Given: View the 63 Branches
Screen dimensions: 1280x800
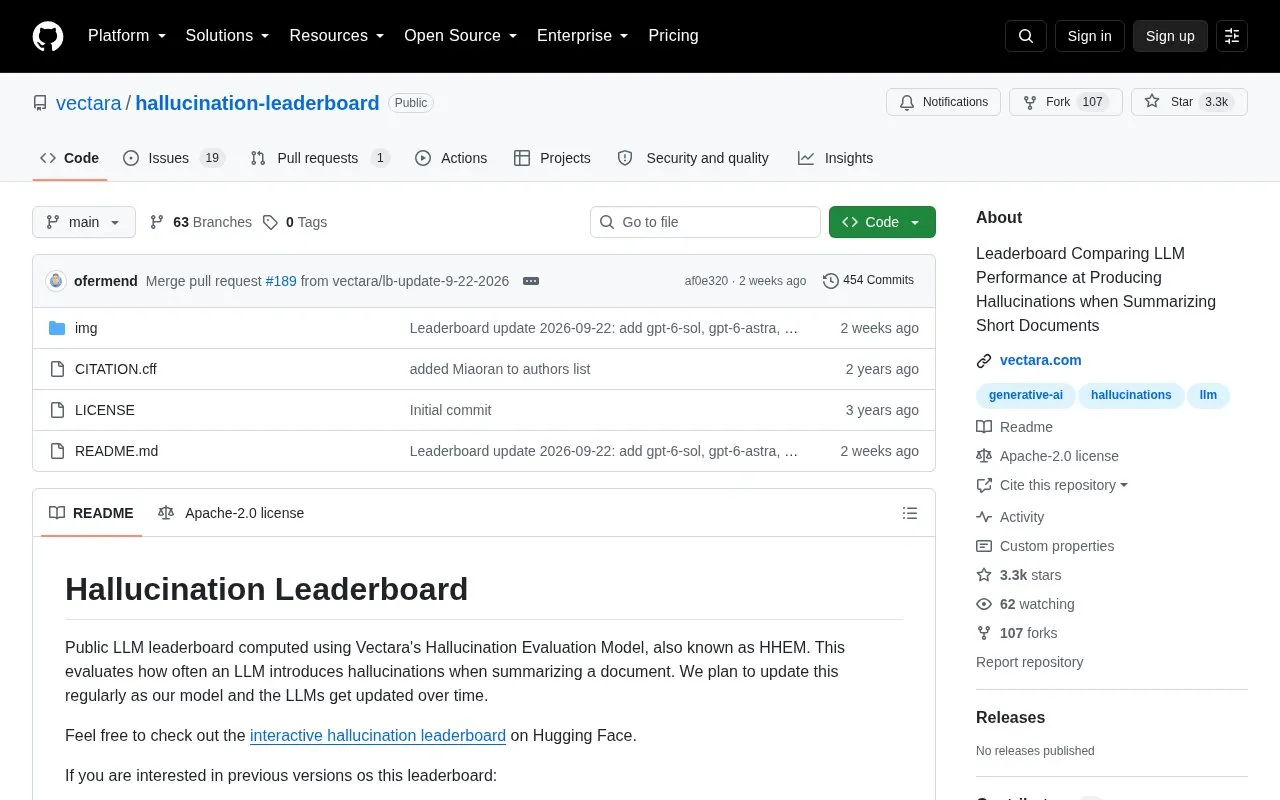Looking at the screenshot, I should [200, 222].
